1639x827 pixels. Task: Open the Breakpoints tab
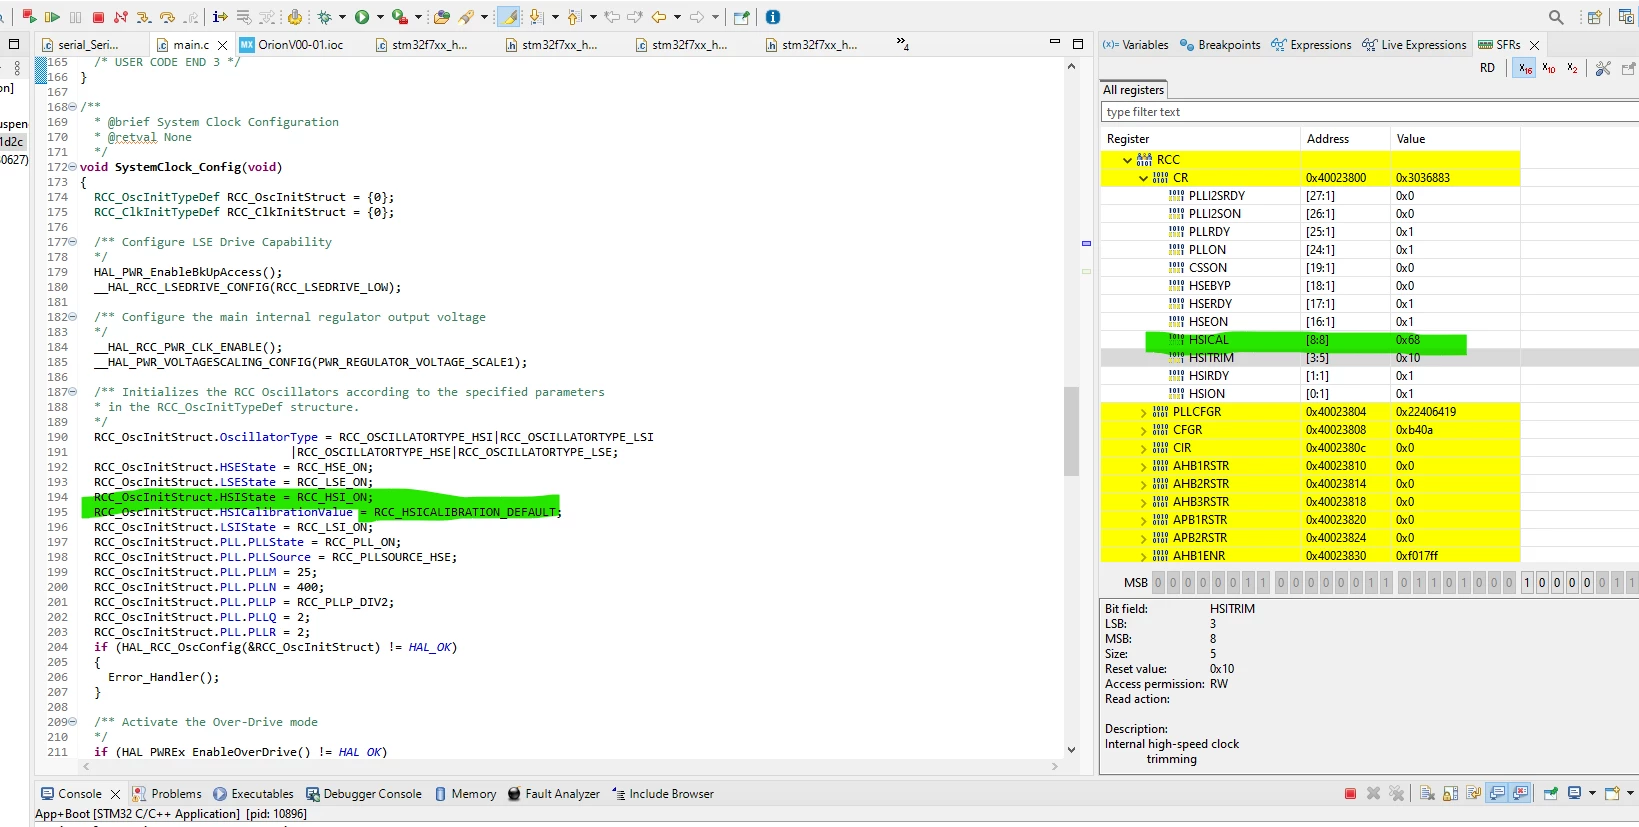pyautogui.click(x=1220, y=45)
